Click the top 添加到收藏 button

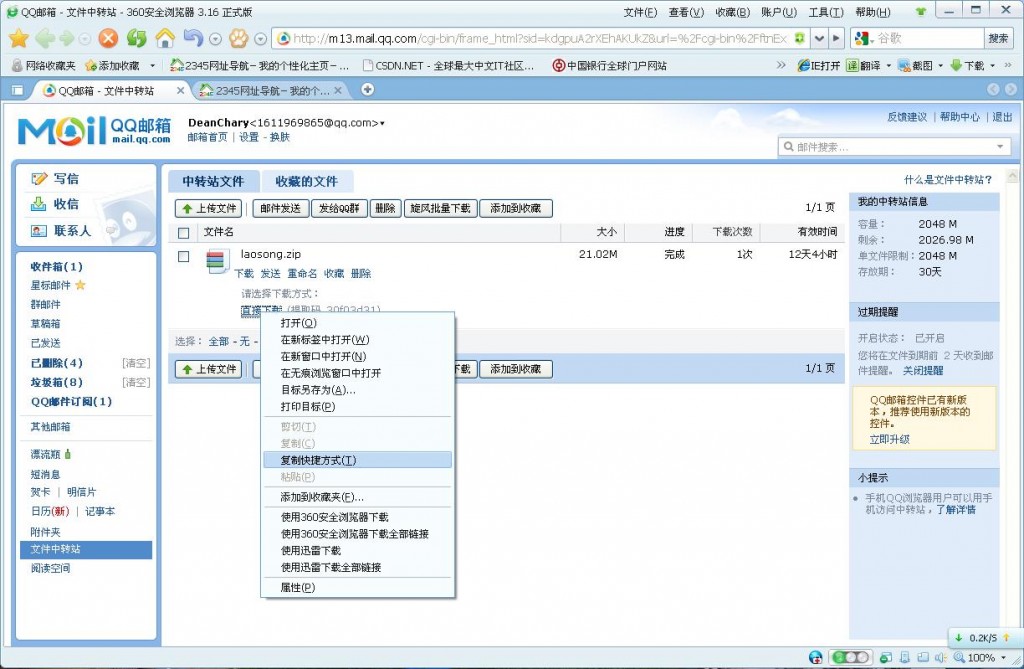point(516,208)
